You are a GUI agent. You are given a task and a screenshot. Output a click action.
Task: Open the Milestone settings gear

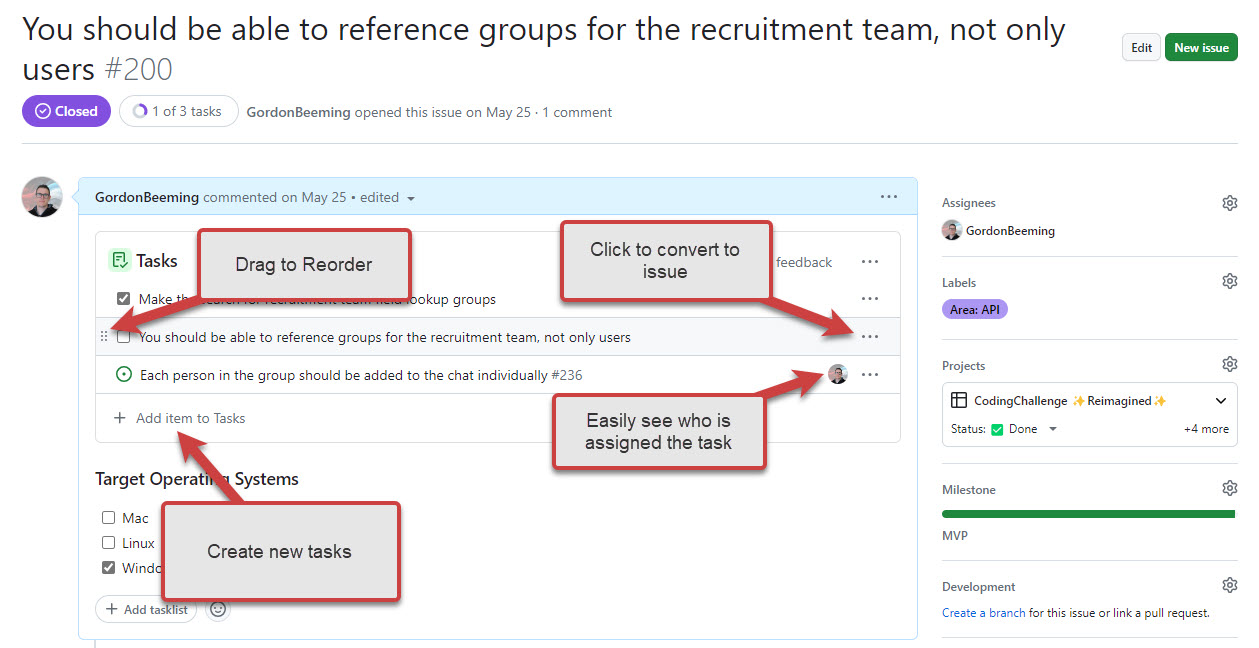pos(1229,489)
